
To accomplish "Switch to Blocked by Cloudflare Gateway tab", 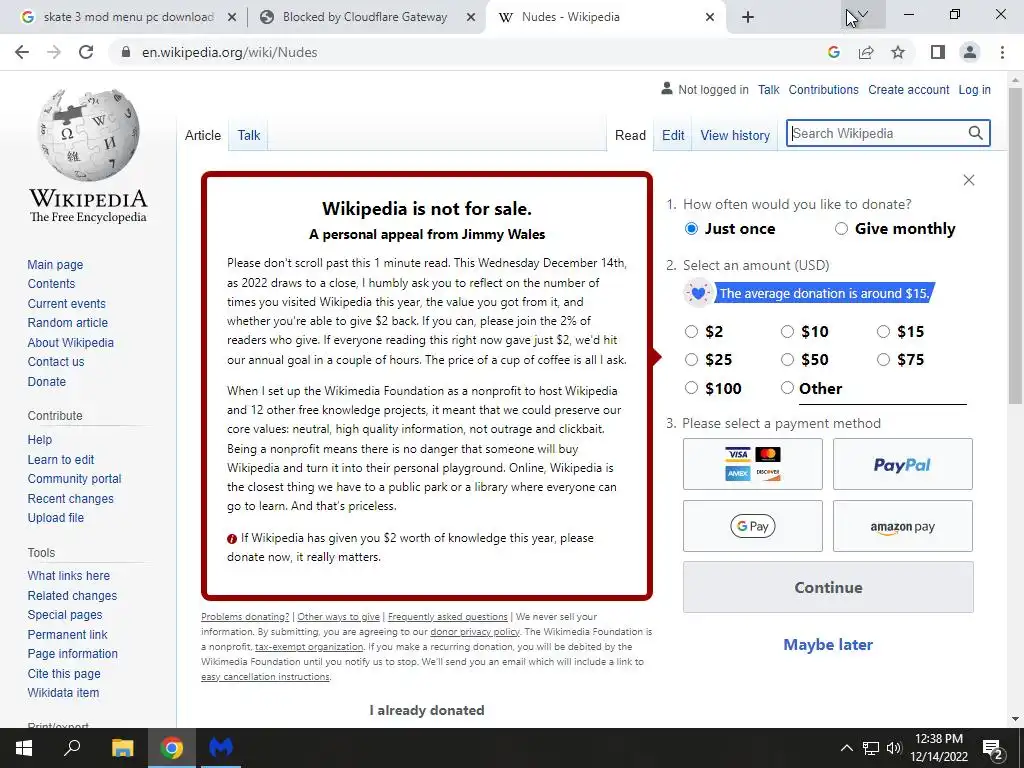I will pos(364,17).
